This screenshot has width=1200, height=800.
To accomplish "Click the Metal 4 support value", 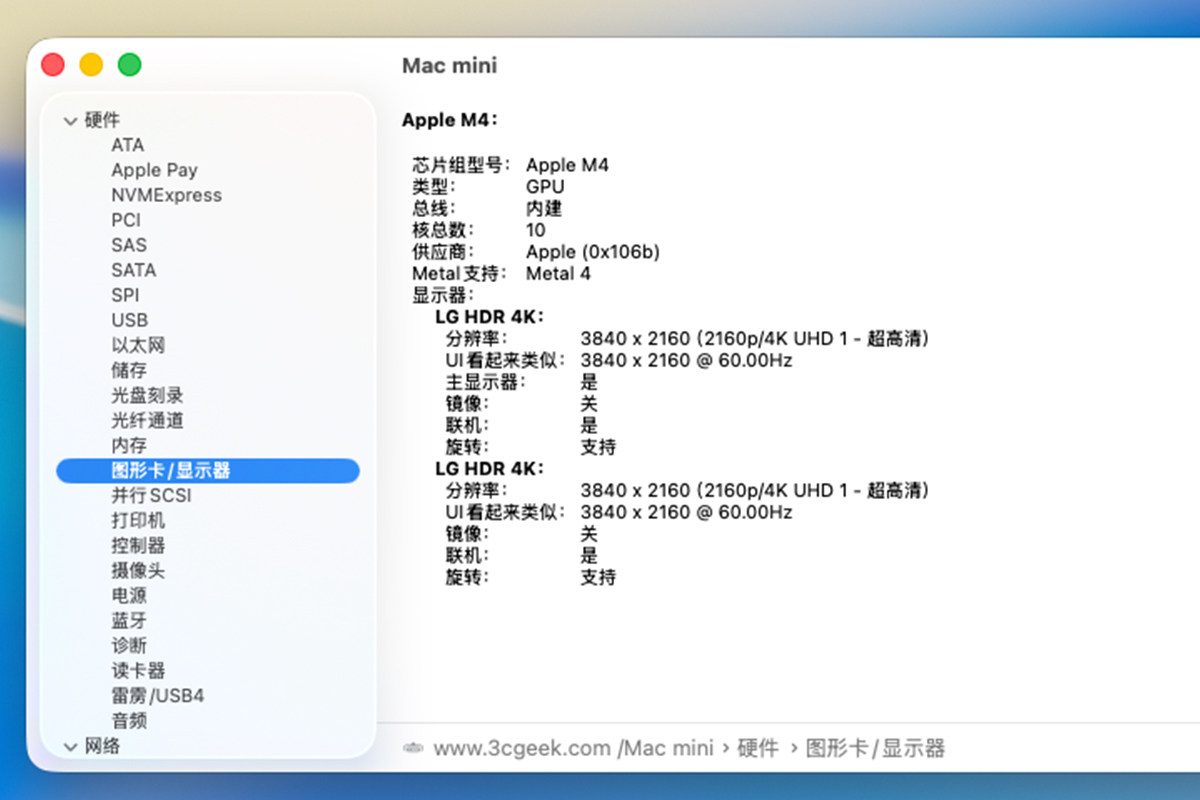I will (x=558, y=273).
